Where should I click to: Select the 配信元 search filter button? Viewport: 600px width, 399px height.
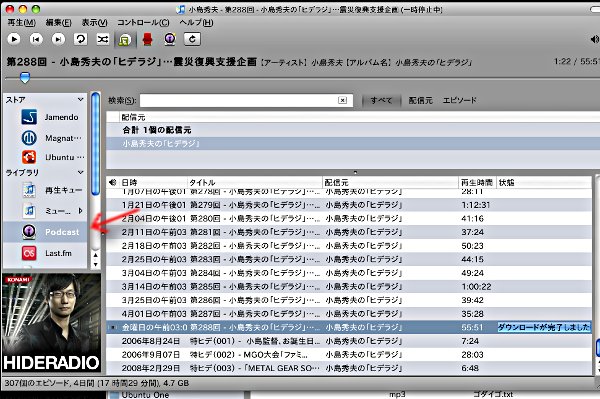pyautogui.click(x=420, y=100)
